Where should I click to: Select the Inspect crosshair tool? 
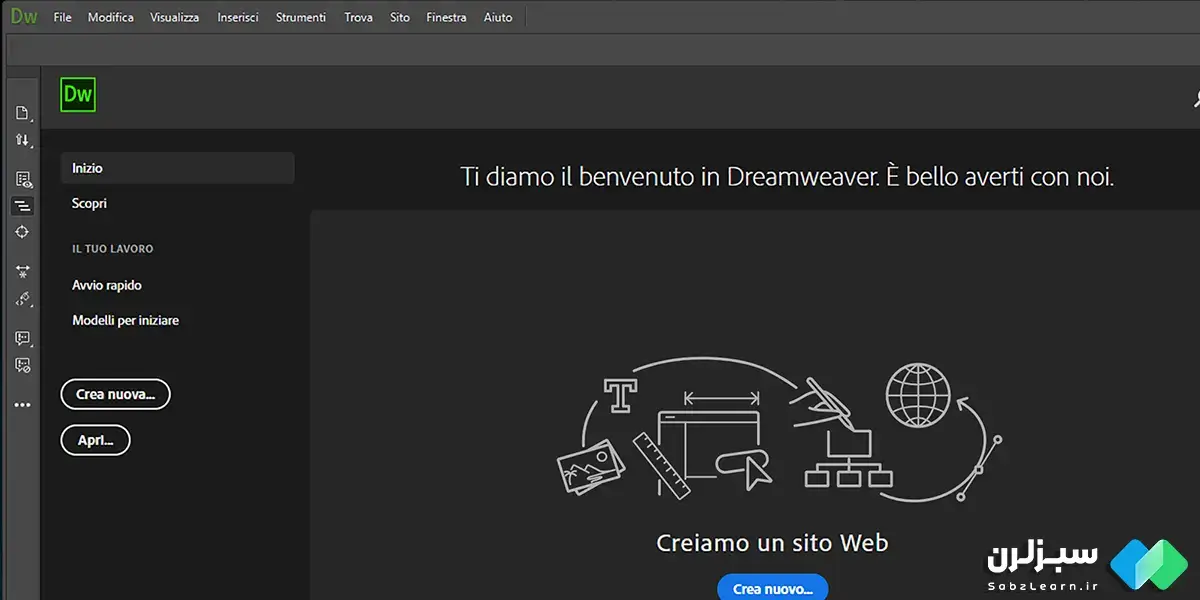pyautogui.click(x=22, y=232)
